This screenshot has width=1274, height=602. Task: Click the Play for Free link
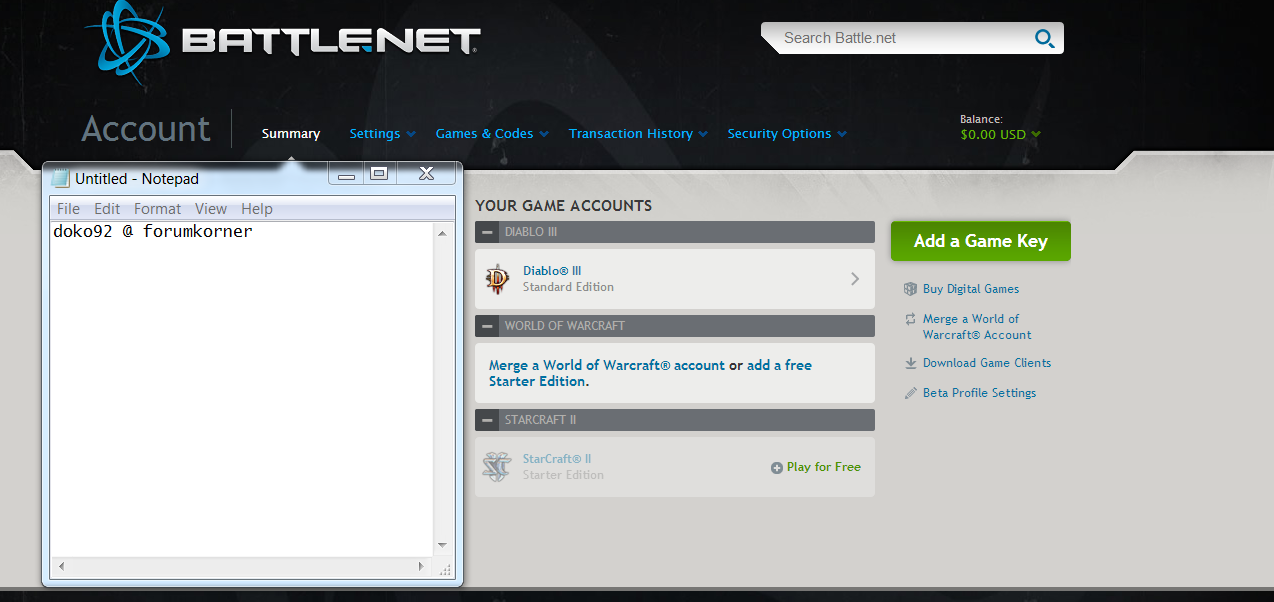point(824,467)
